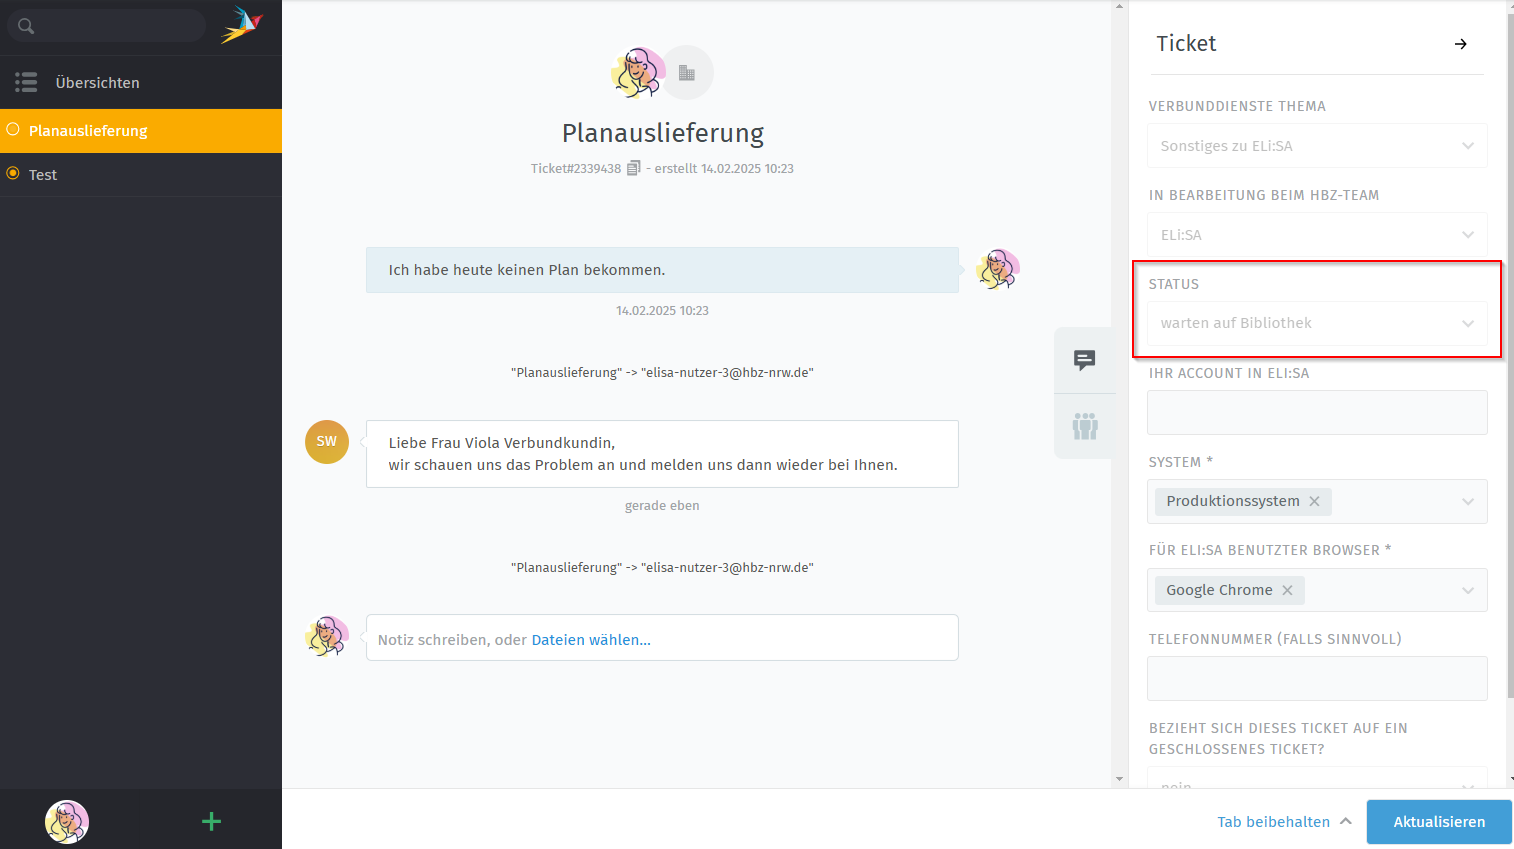
Task: Remove the Produktionssystem tag
Action: (x=1314, y=501)
